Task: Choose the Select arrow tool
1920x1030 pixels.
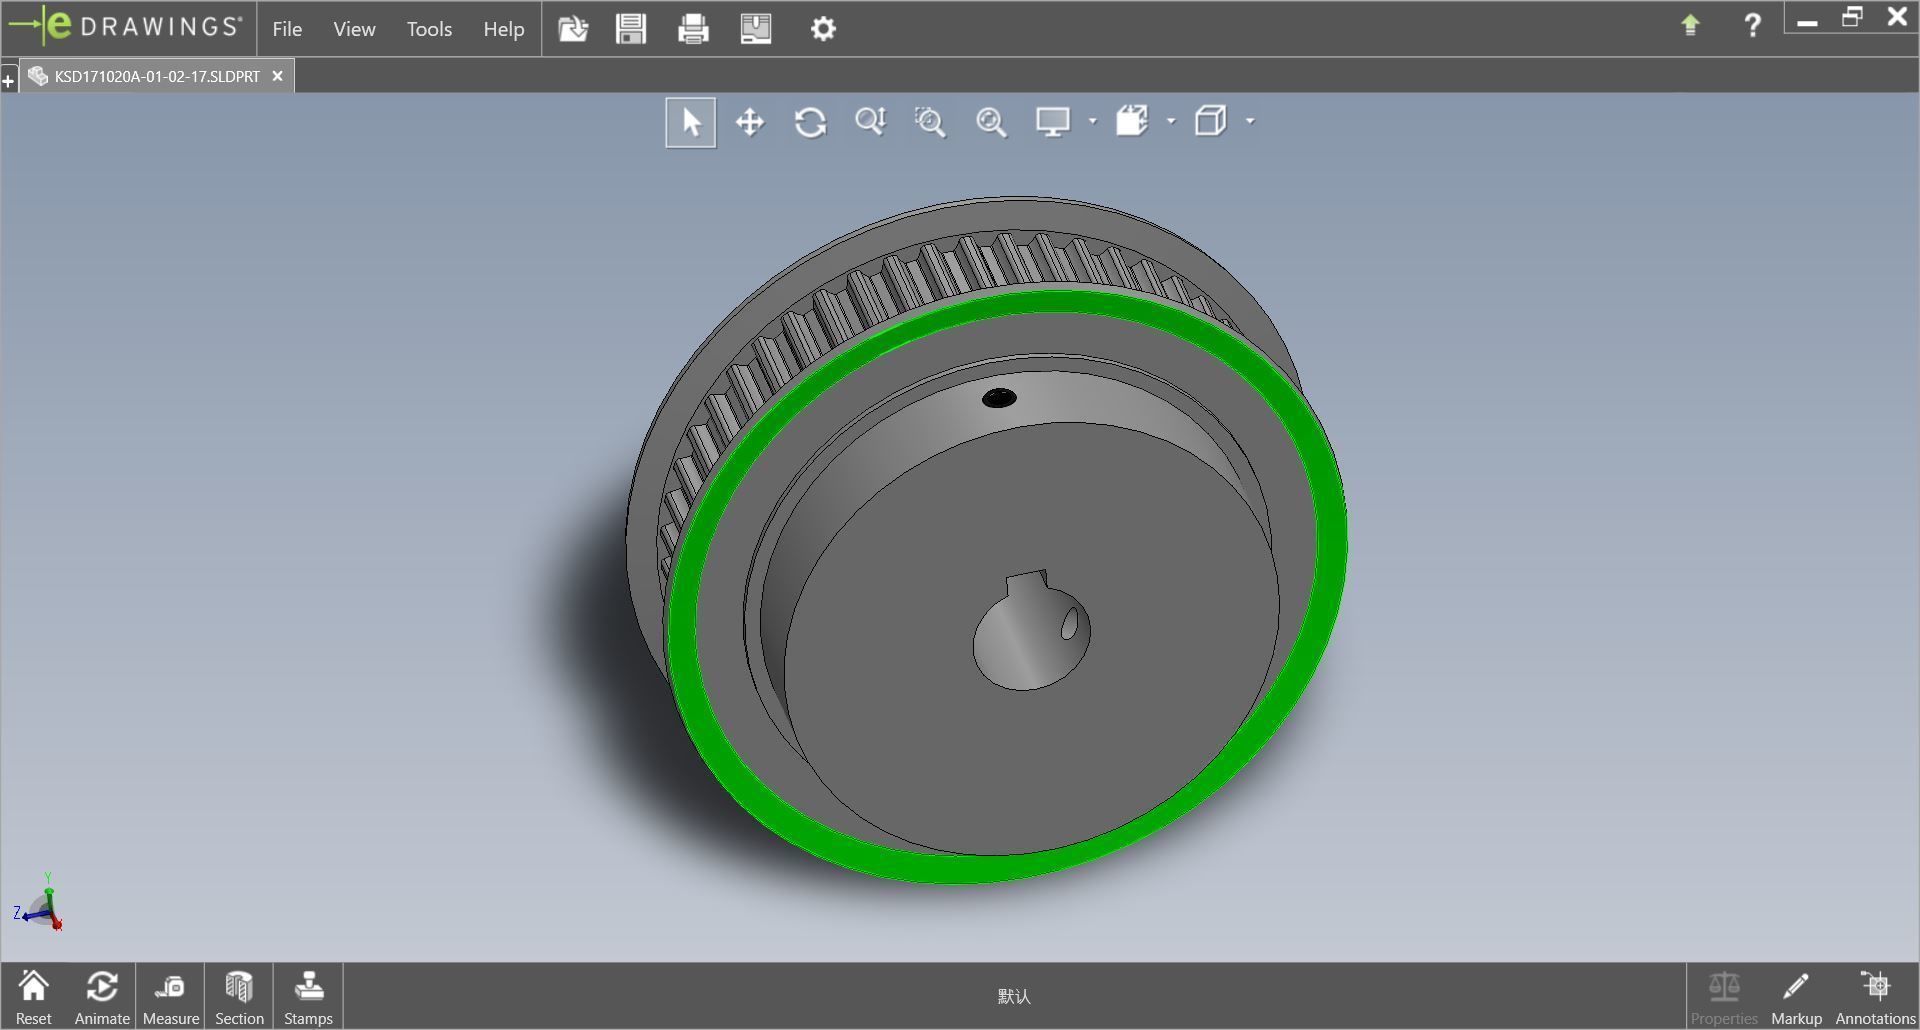Action: tap(691, 122)
